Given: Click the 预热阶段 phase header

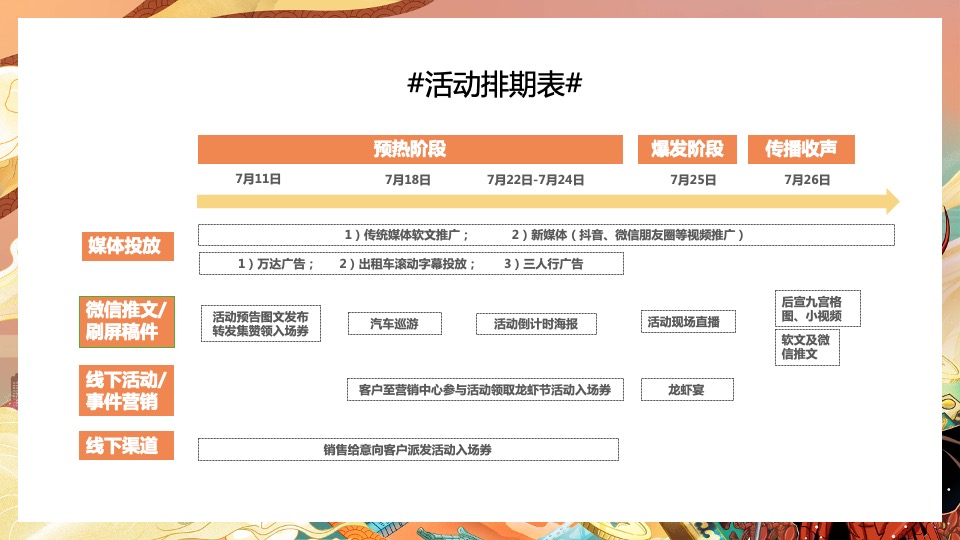Looking at the screenshot, I should [x=410, y=149].
